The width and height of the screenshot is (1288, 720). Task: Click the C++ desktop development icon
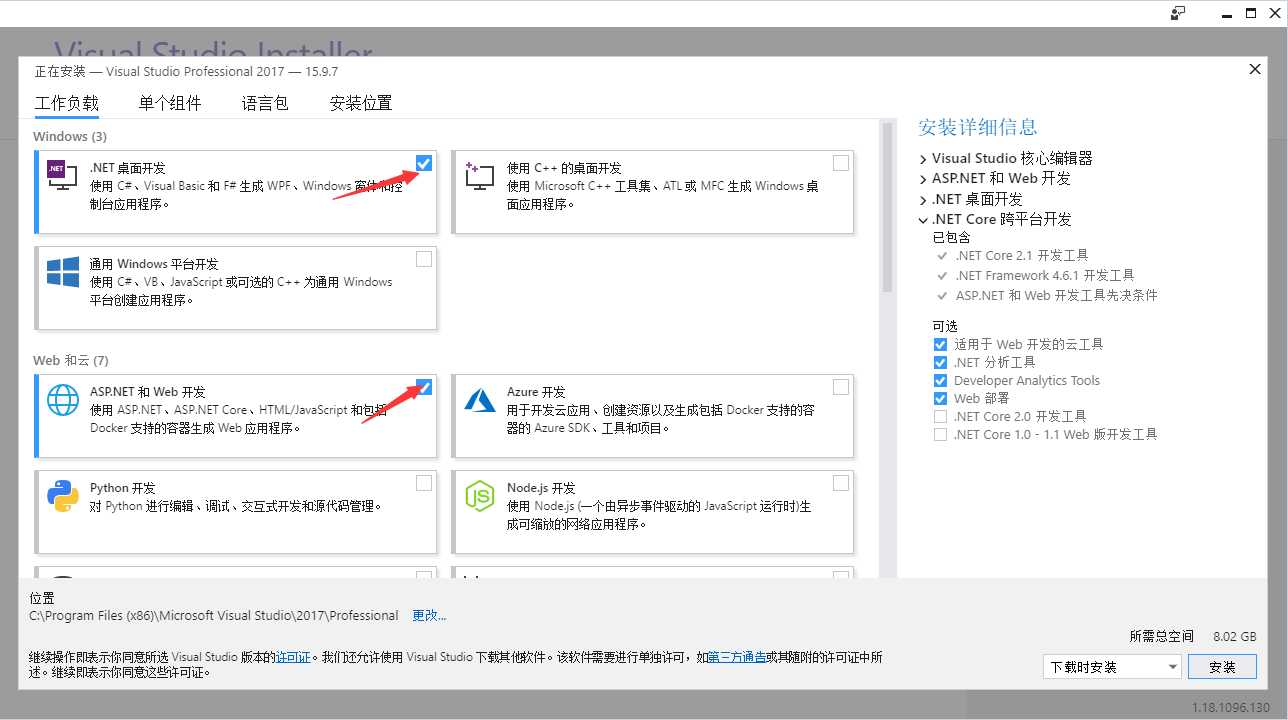pyautogui.click(x=479, y=176)
